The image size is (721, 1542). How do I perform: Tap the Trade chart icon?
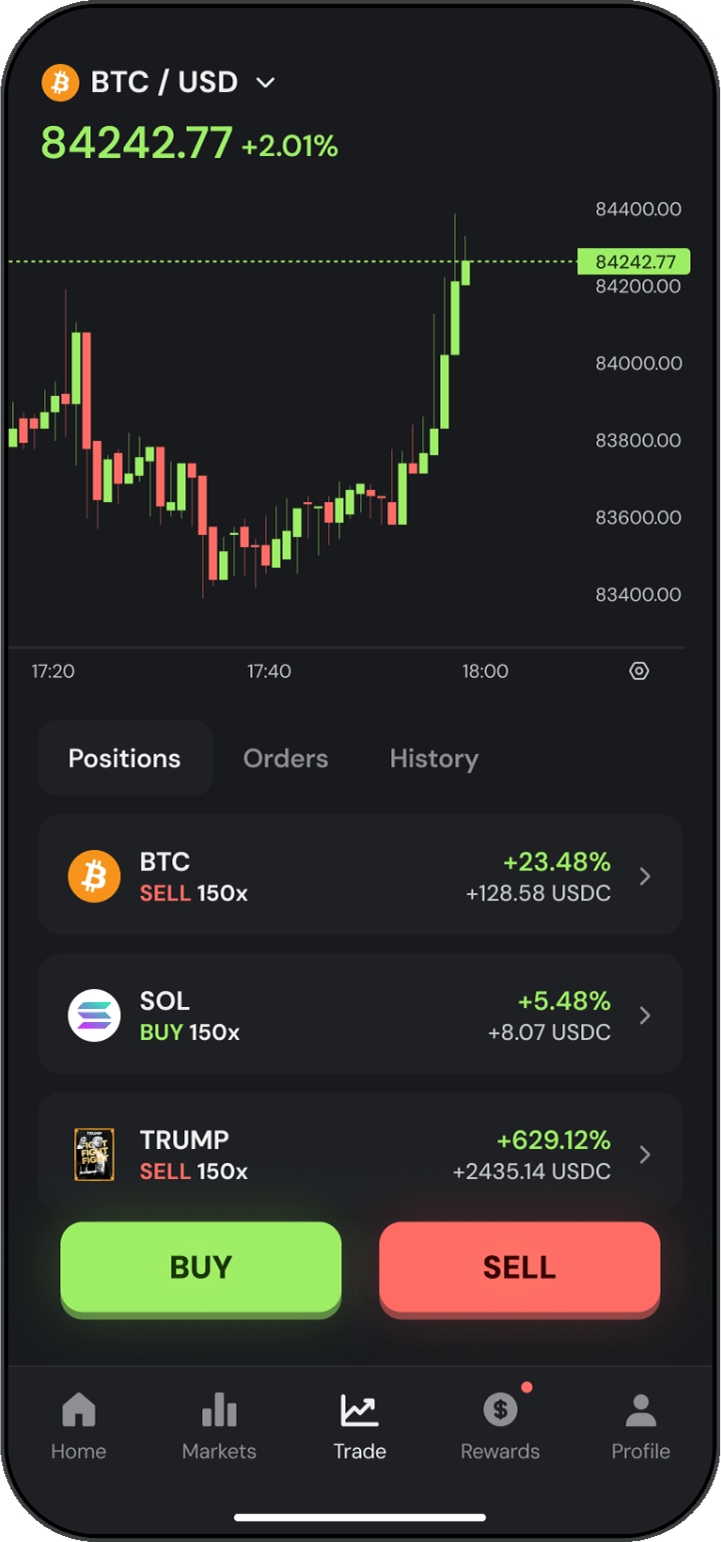pos(359,1411)
